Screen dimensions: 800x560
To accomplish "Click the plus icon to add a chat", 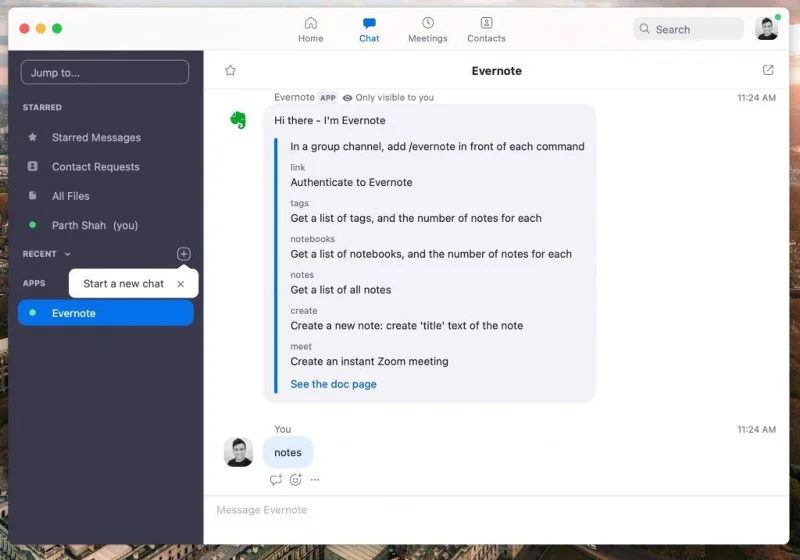I will pyautogui.click(x=184, y=254).
